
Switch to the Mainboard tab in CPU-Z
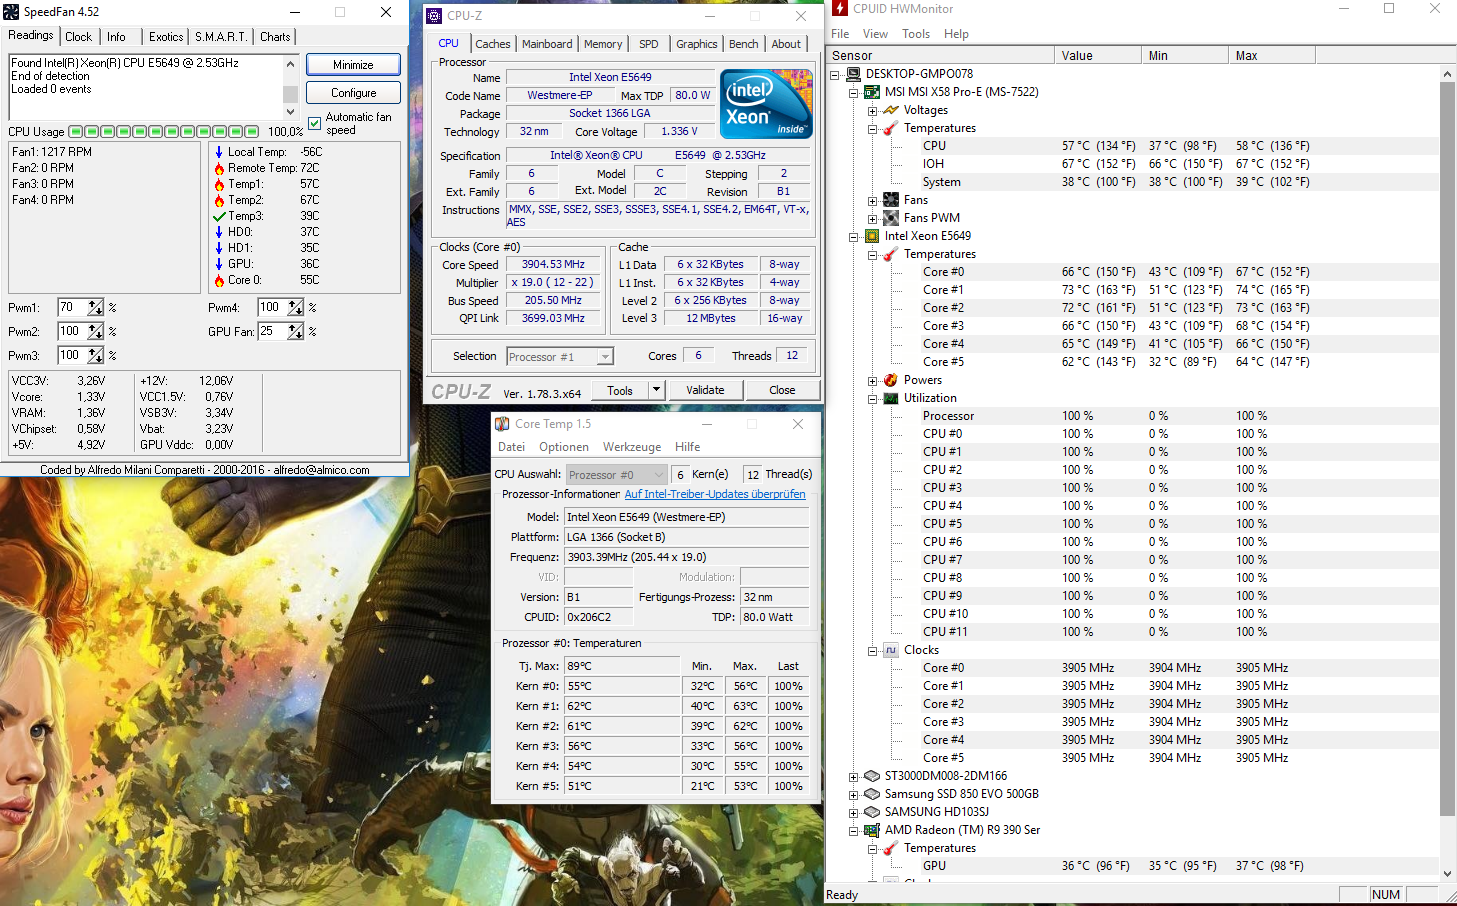coord(547,44)
